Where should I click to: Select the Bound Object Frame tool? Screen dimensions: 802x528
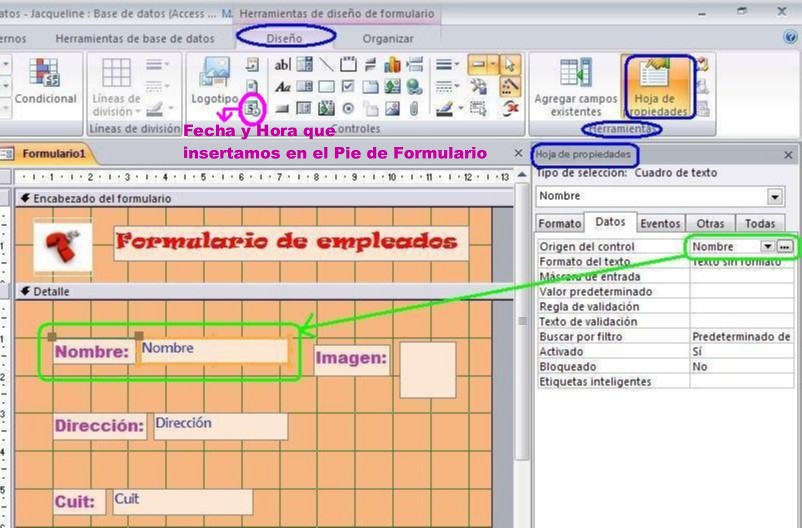pos(326,108)
